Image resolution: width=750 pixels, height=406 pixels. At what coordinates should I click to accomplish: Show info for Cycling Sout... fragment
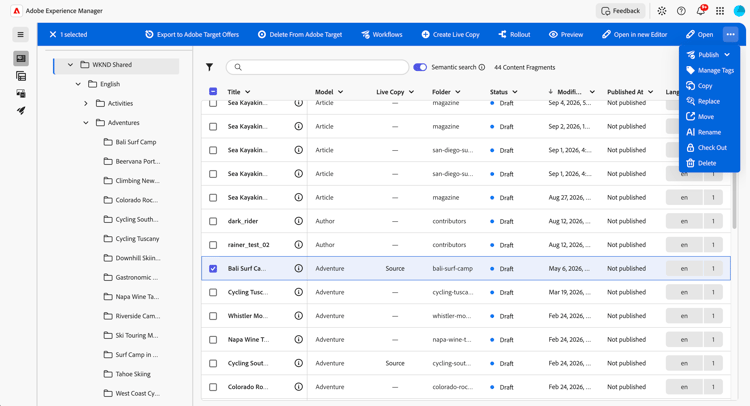pos(298,363)
